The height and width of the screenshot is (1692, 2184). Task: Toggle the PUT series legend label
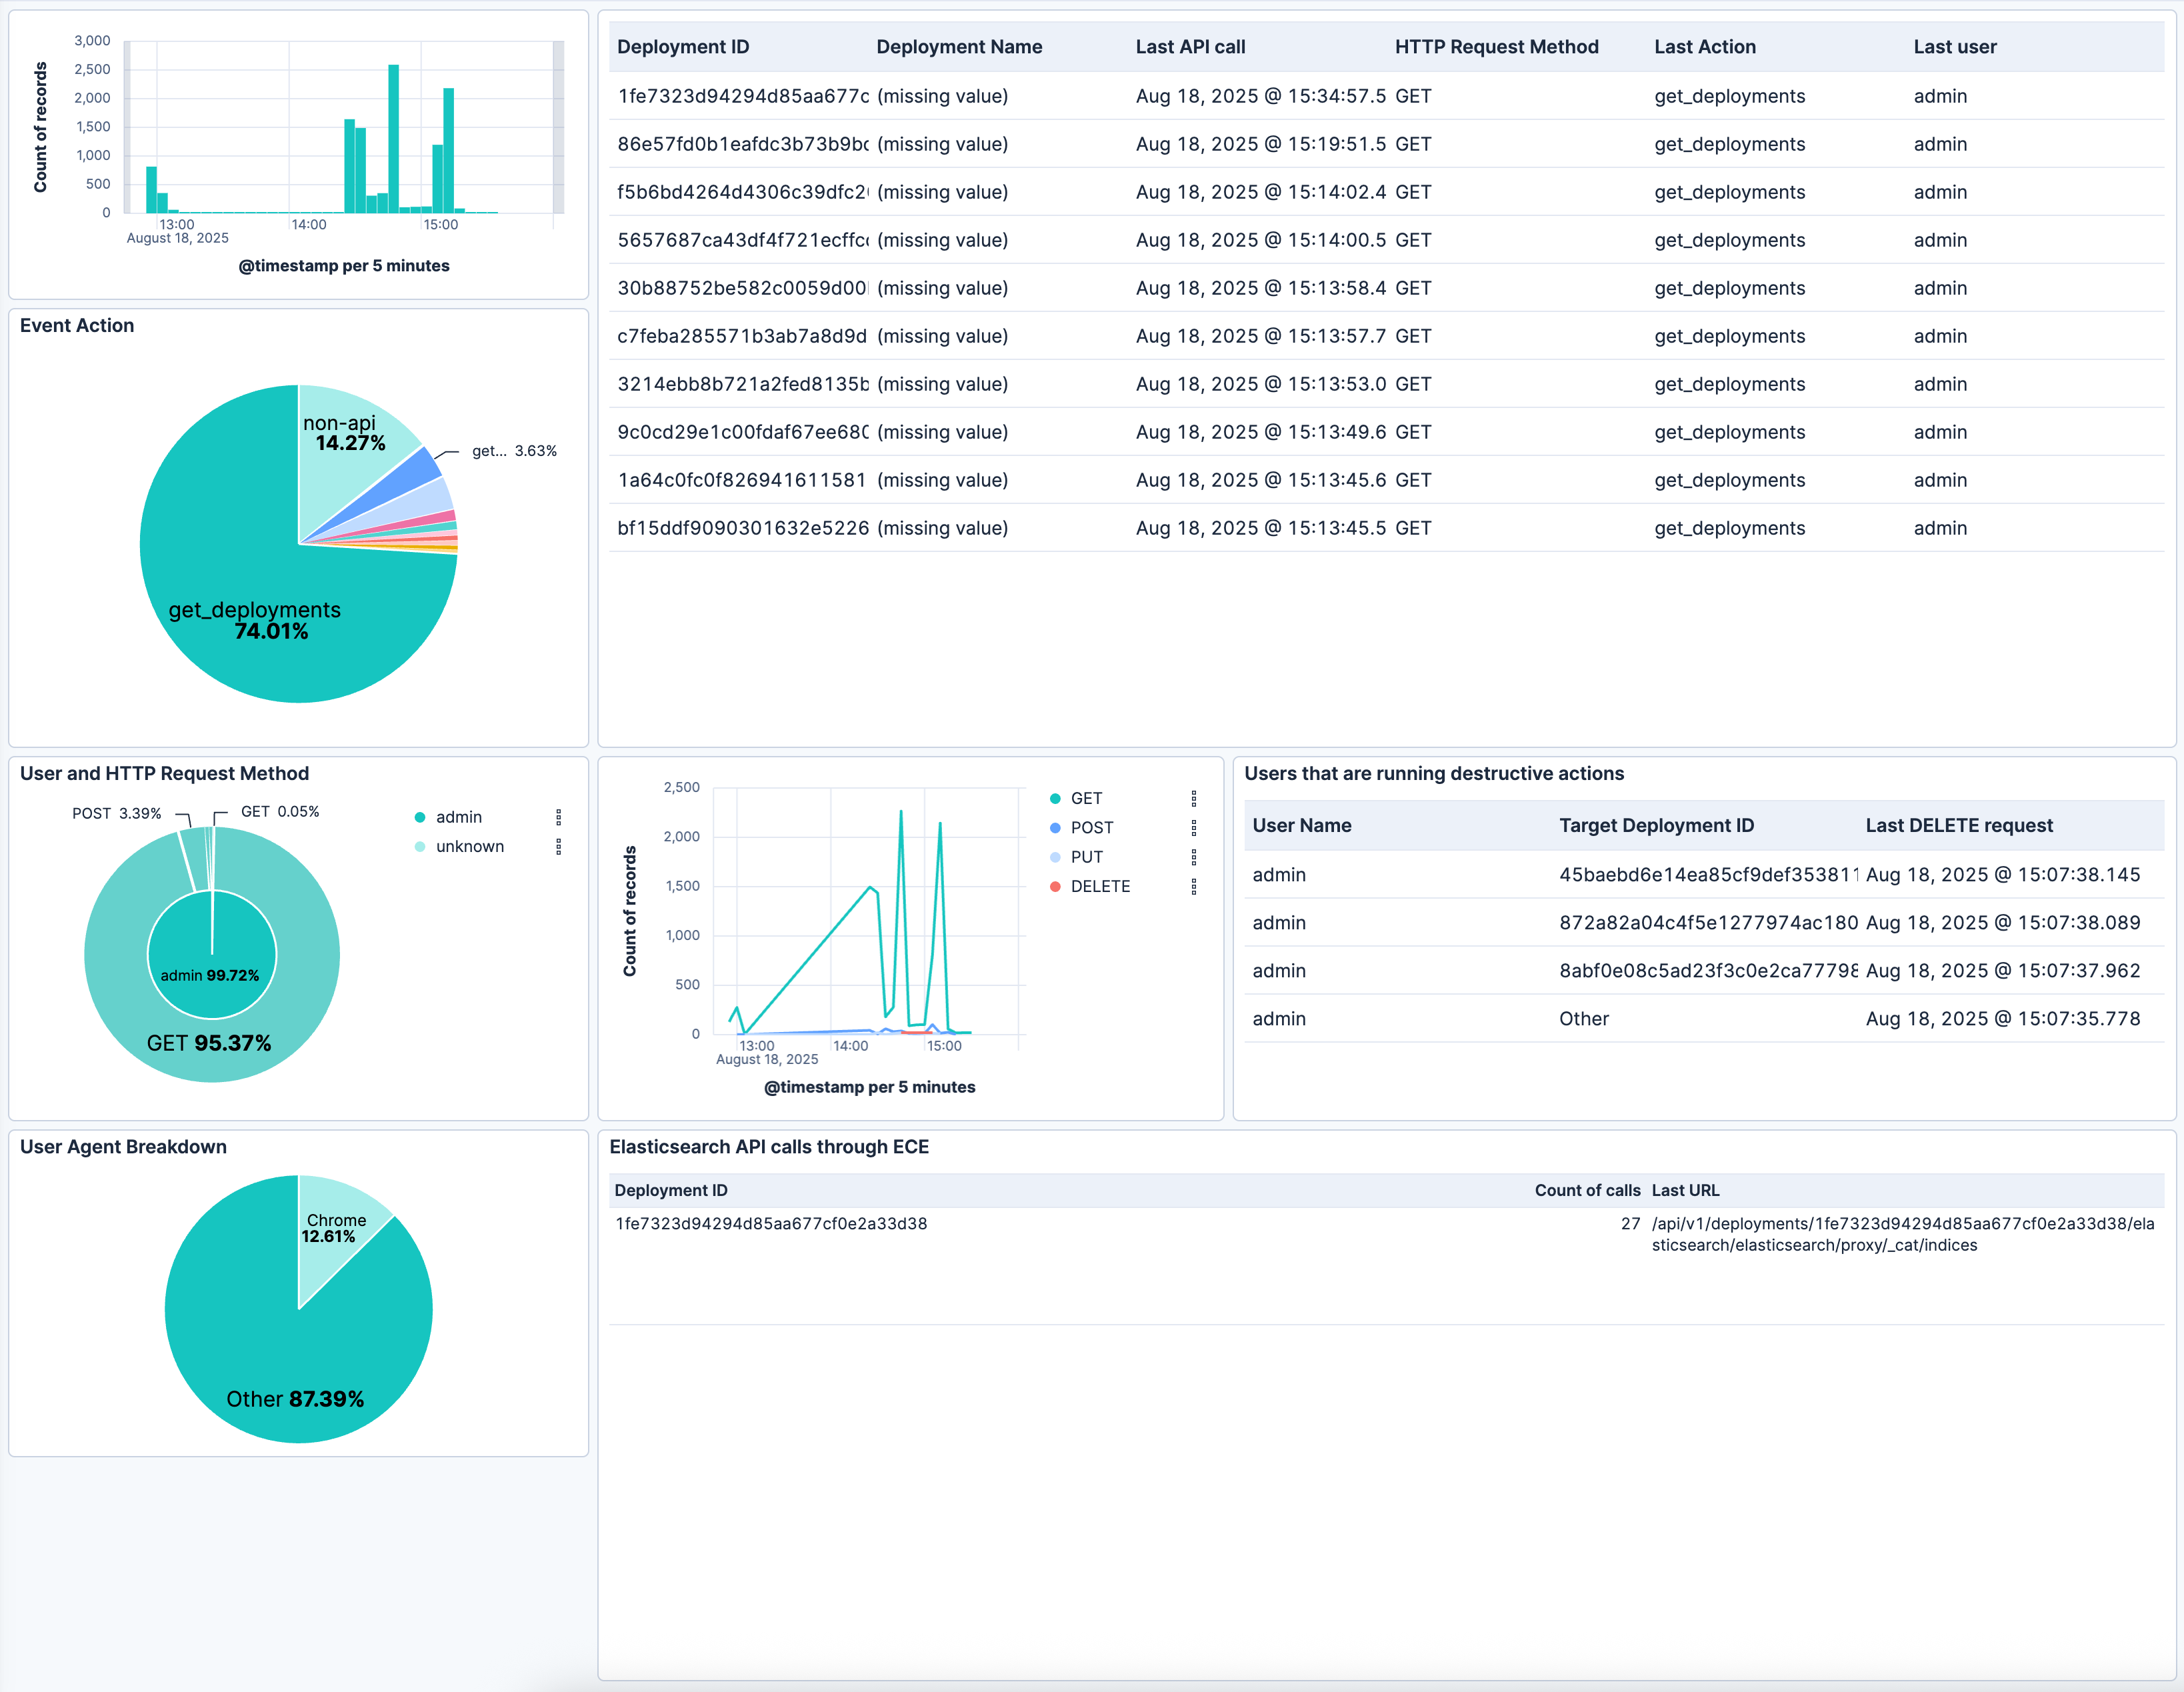1086,857
